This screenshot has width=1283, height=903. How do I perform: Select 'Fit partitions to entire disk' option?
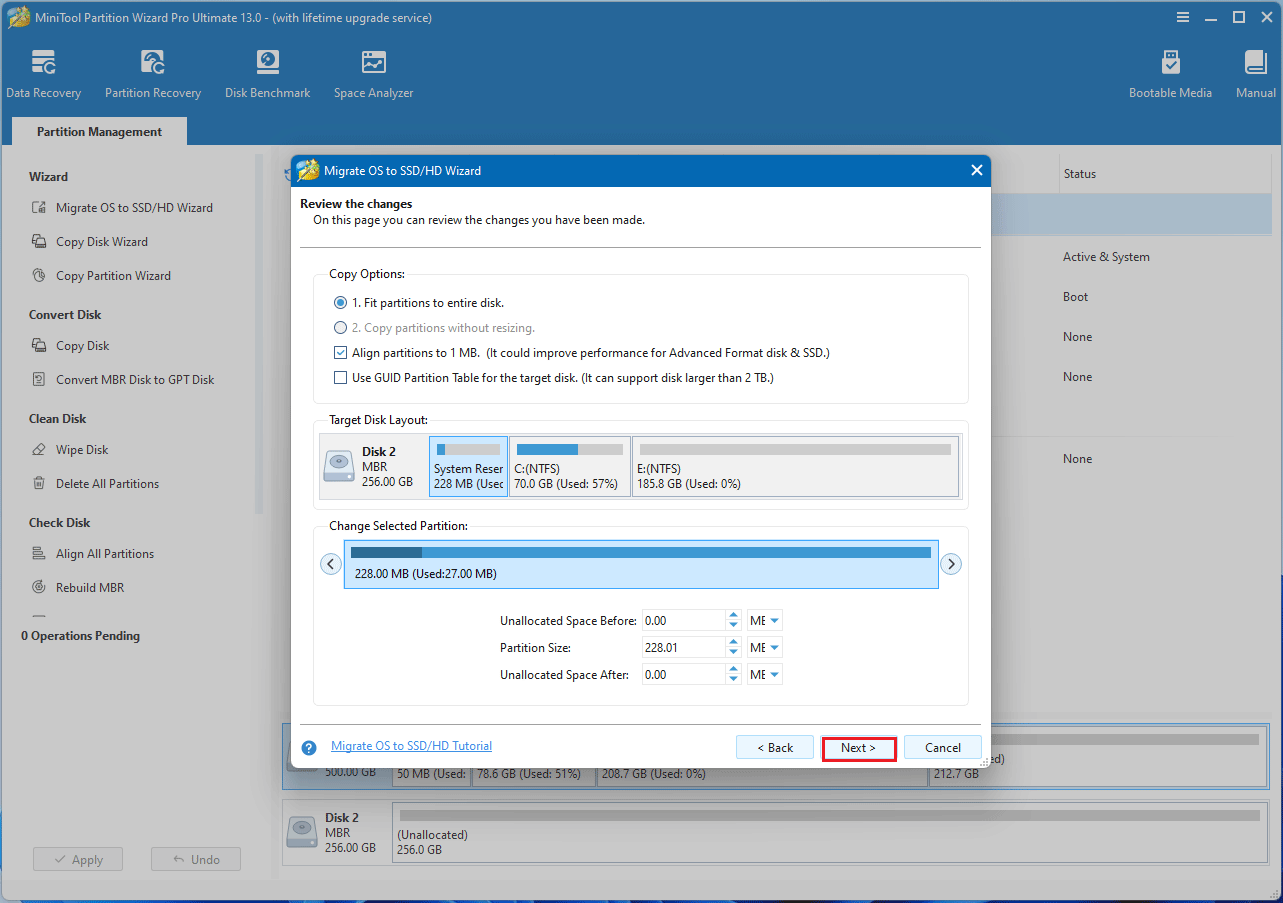(x=340, y=302)
